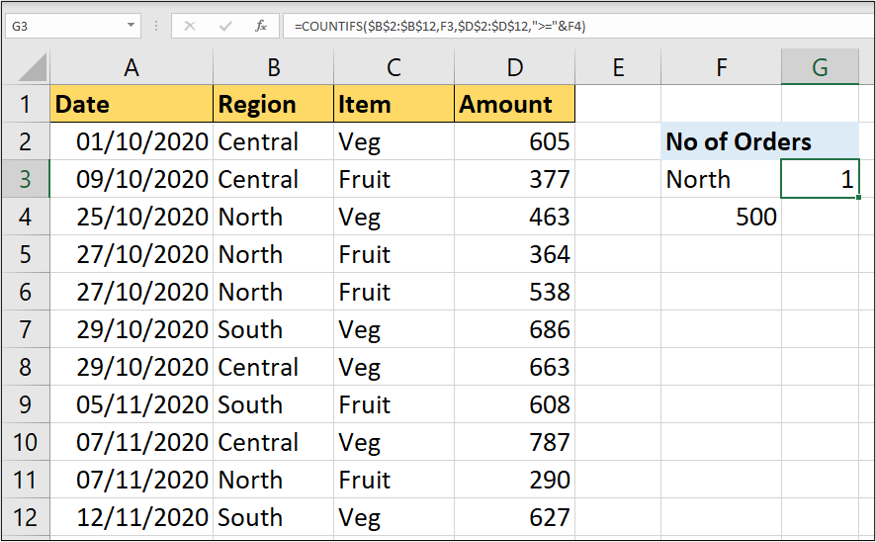Viewport: 876px width, 542px height.
Task: Click amount cell 787
Action: (515, 442)
